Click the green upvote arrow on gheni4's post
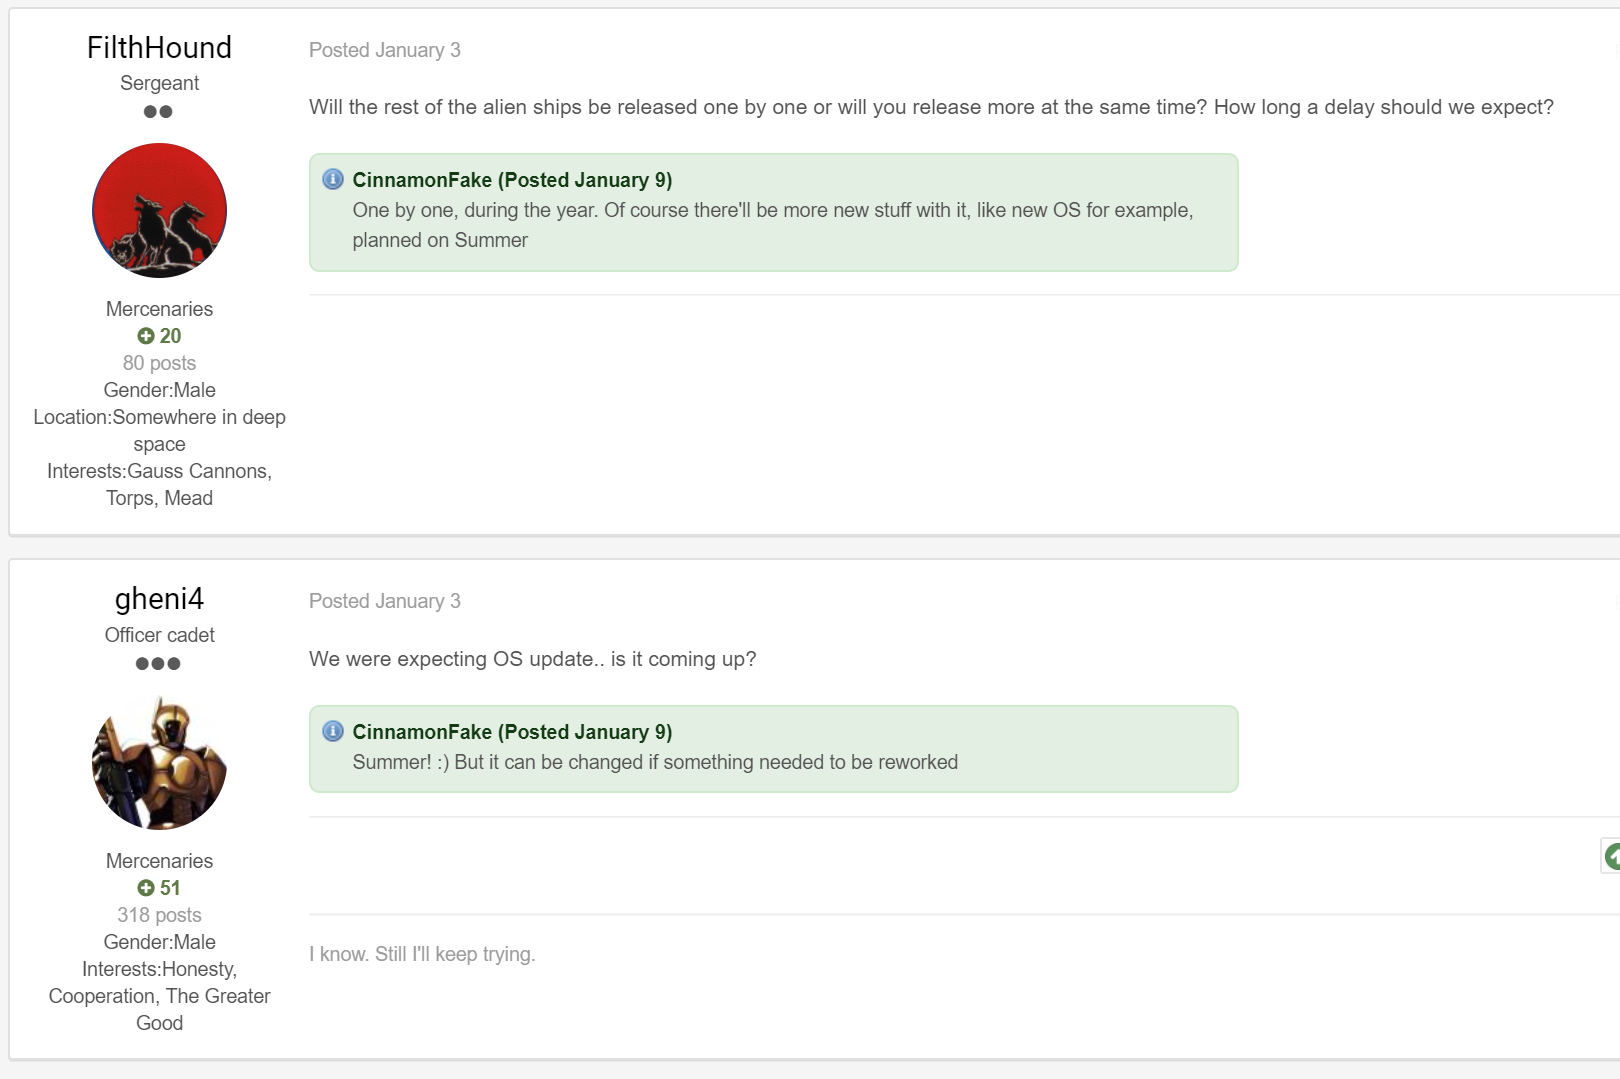1620x1079 pixels. (1611, 856)
